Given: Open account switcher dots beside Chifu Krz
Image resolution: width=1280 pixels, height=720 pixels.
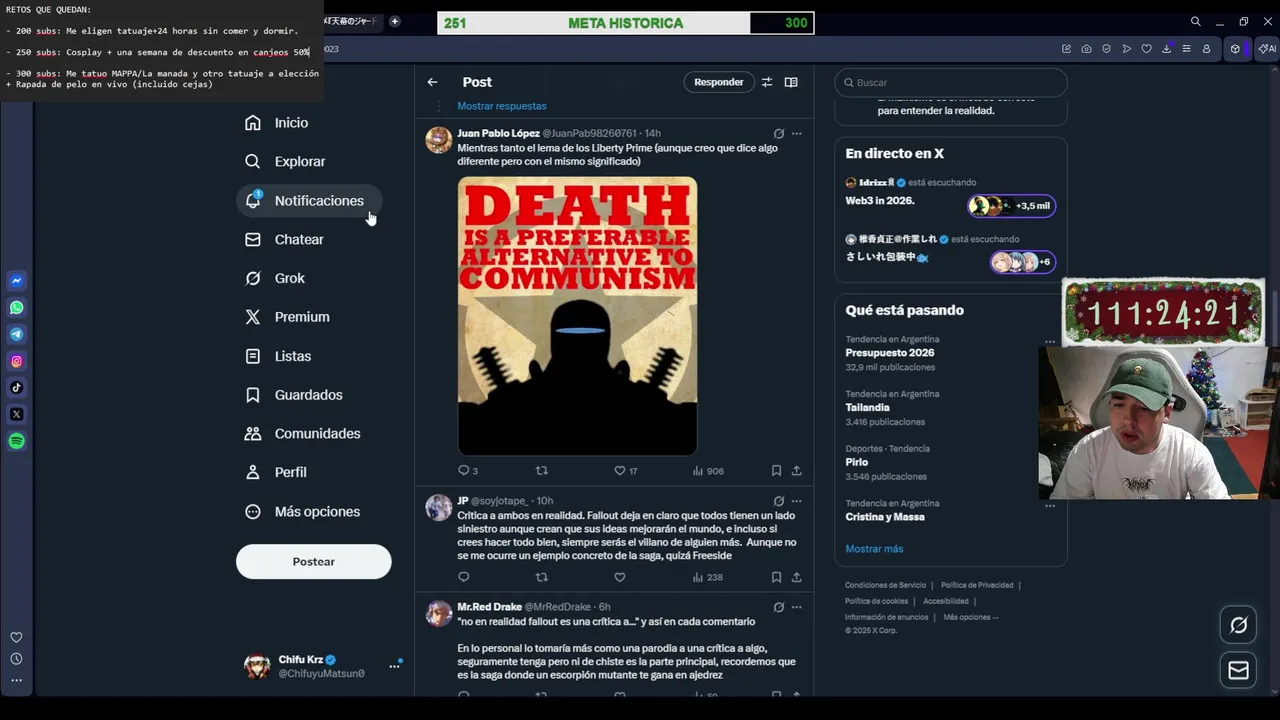Looking at the screenshot, I should pyautogui.click(x=394, y=666).
